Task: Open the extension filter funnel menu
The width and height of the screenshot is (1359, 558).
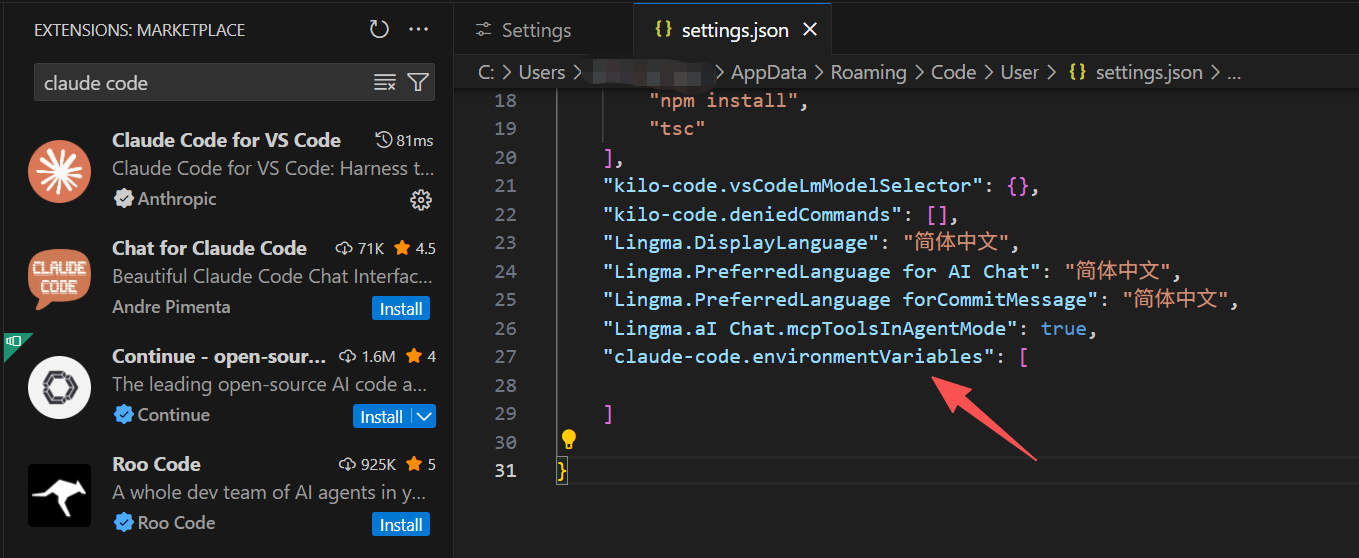Action: (x=418, y=83)
